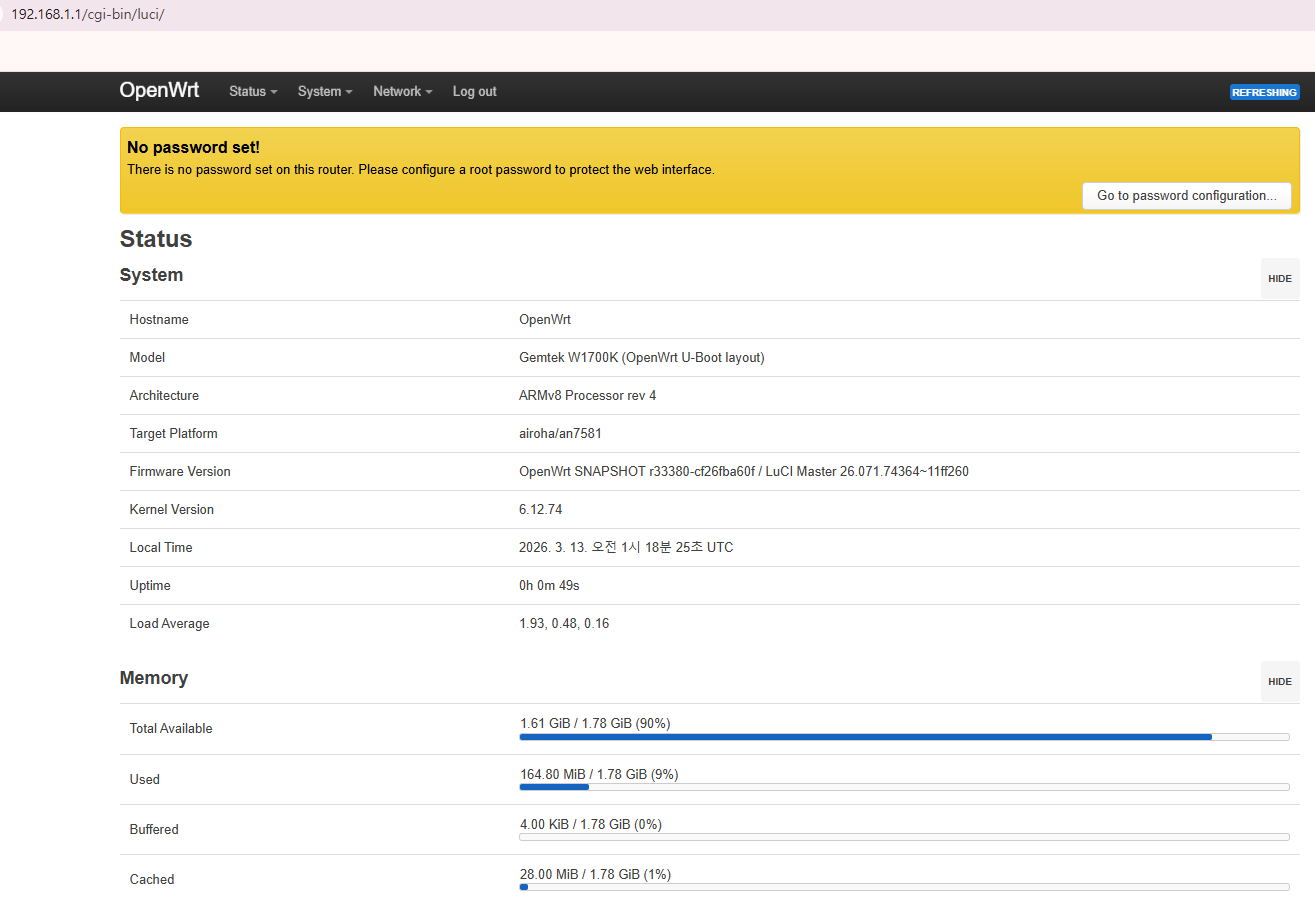
Task: Select the Target Platform label
Action: click(x=173, y=434)
